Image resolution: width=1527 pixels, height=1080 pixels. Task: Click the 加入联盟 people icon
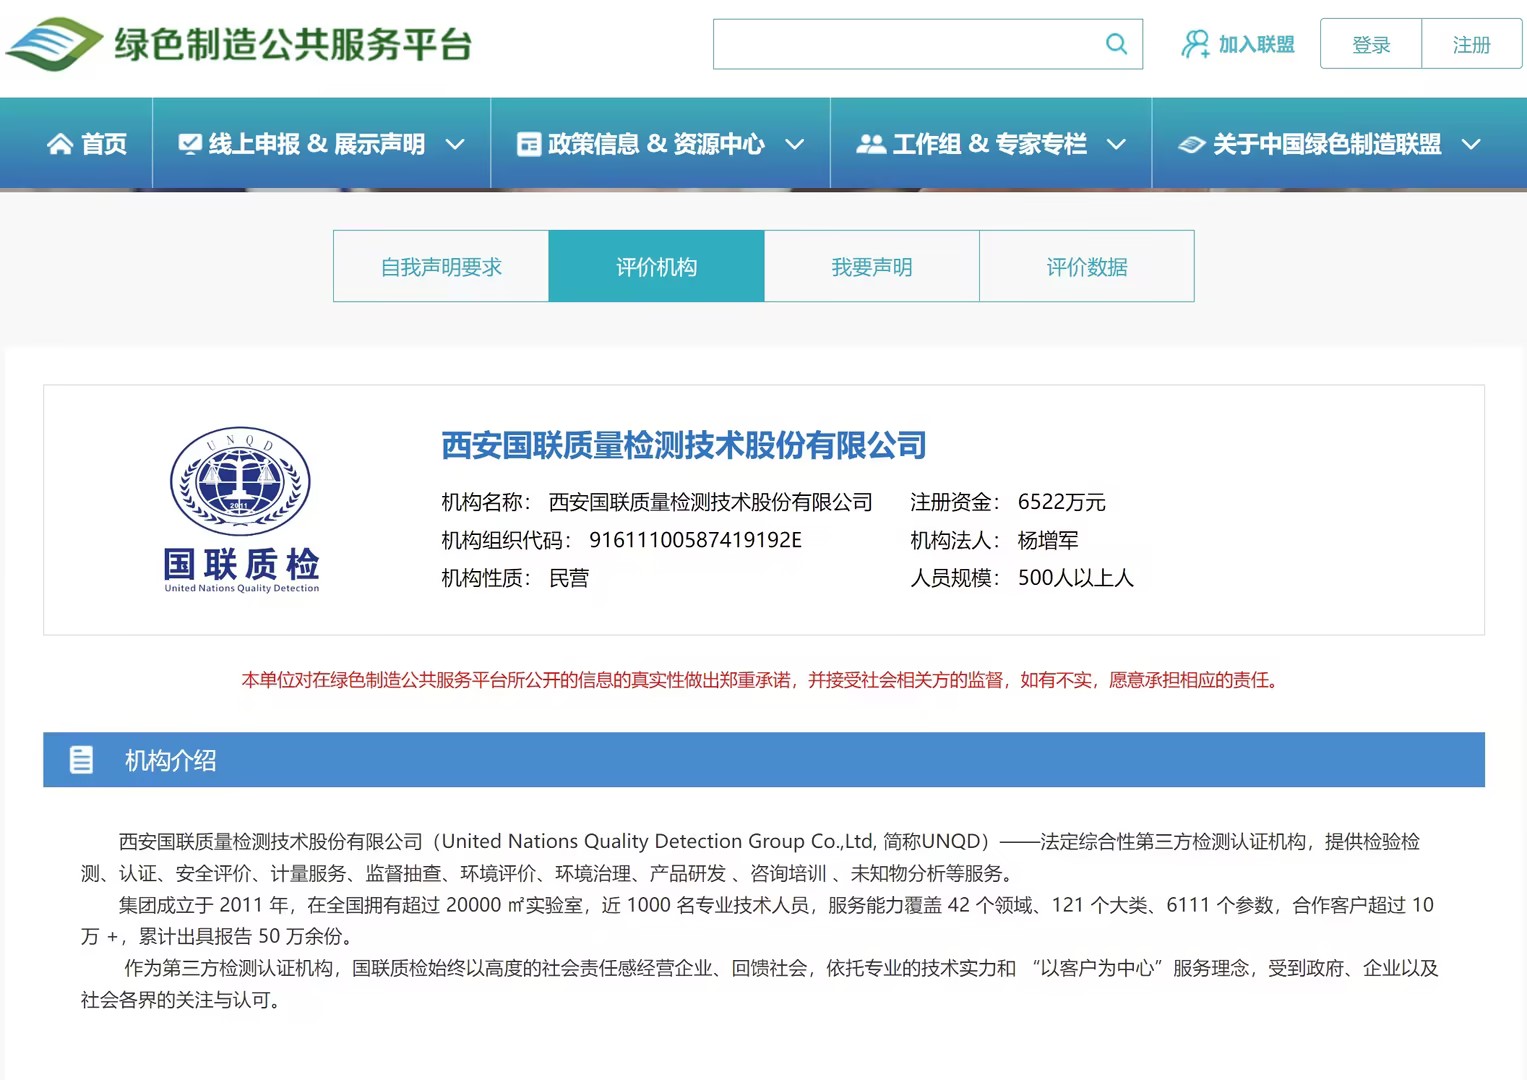point(1194,44)
